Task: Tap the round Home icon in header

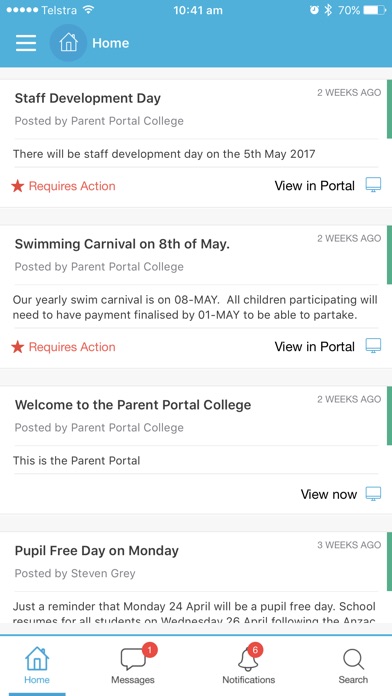Action: click(68, 43)
